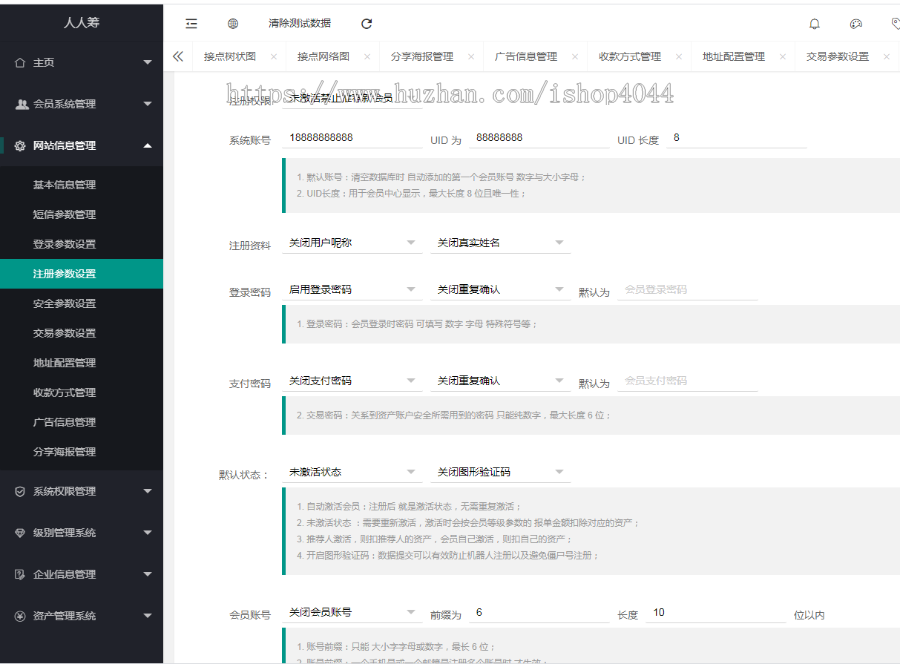Open sidebar item 地址配置管理

coord(82,363)
